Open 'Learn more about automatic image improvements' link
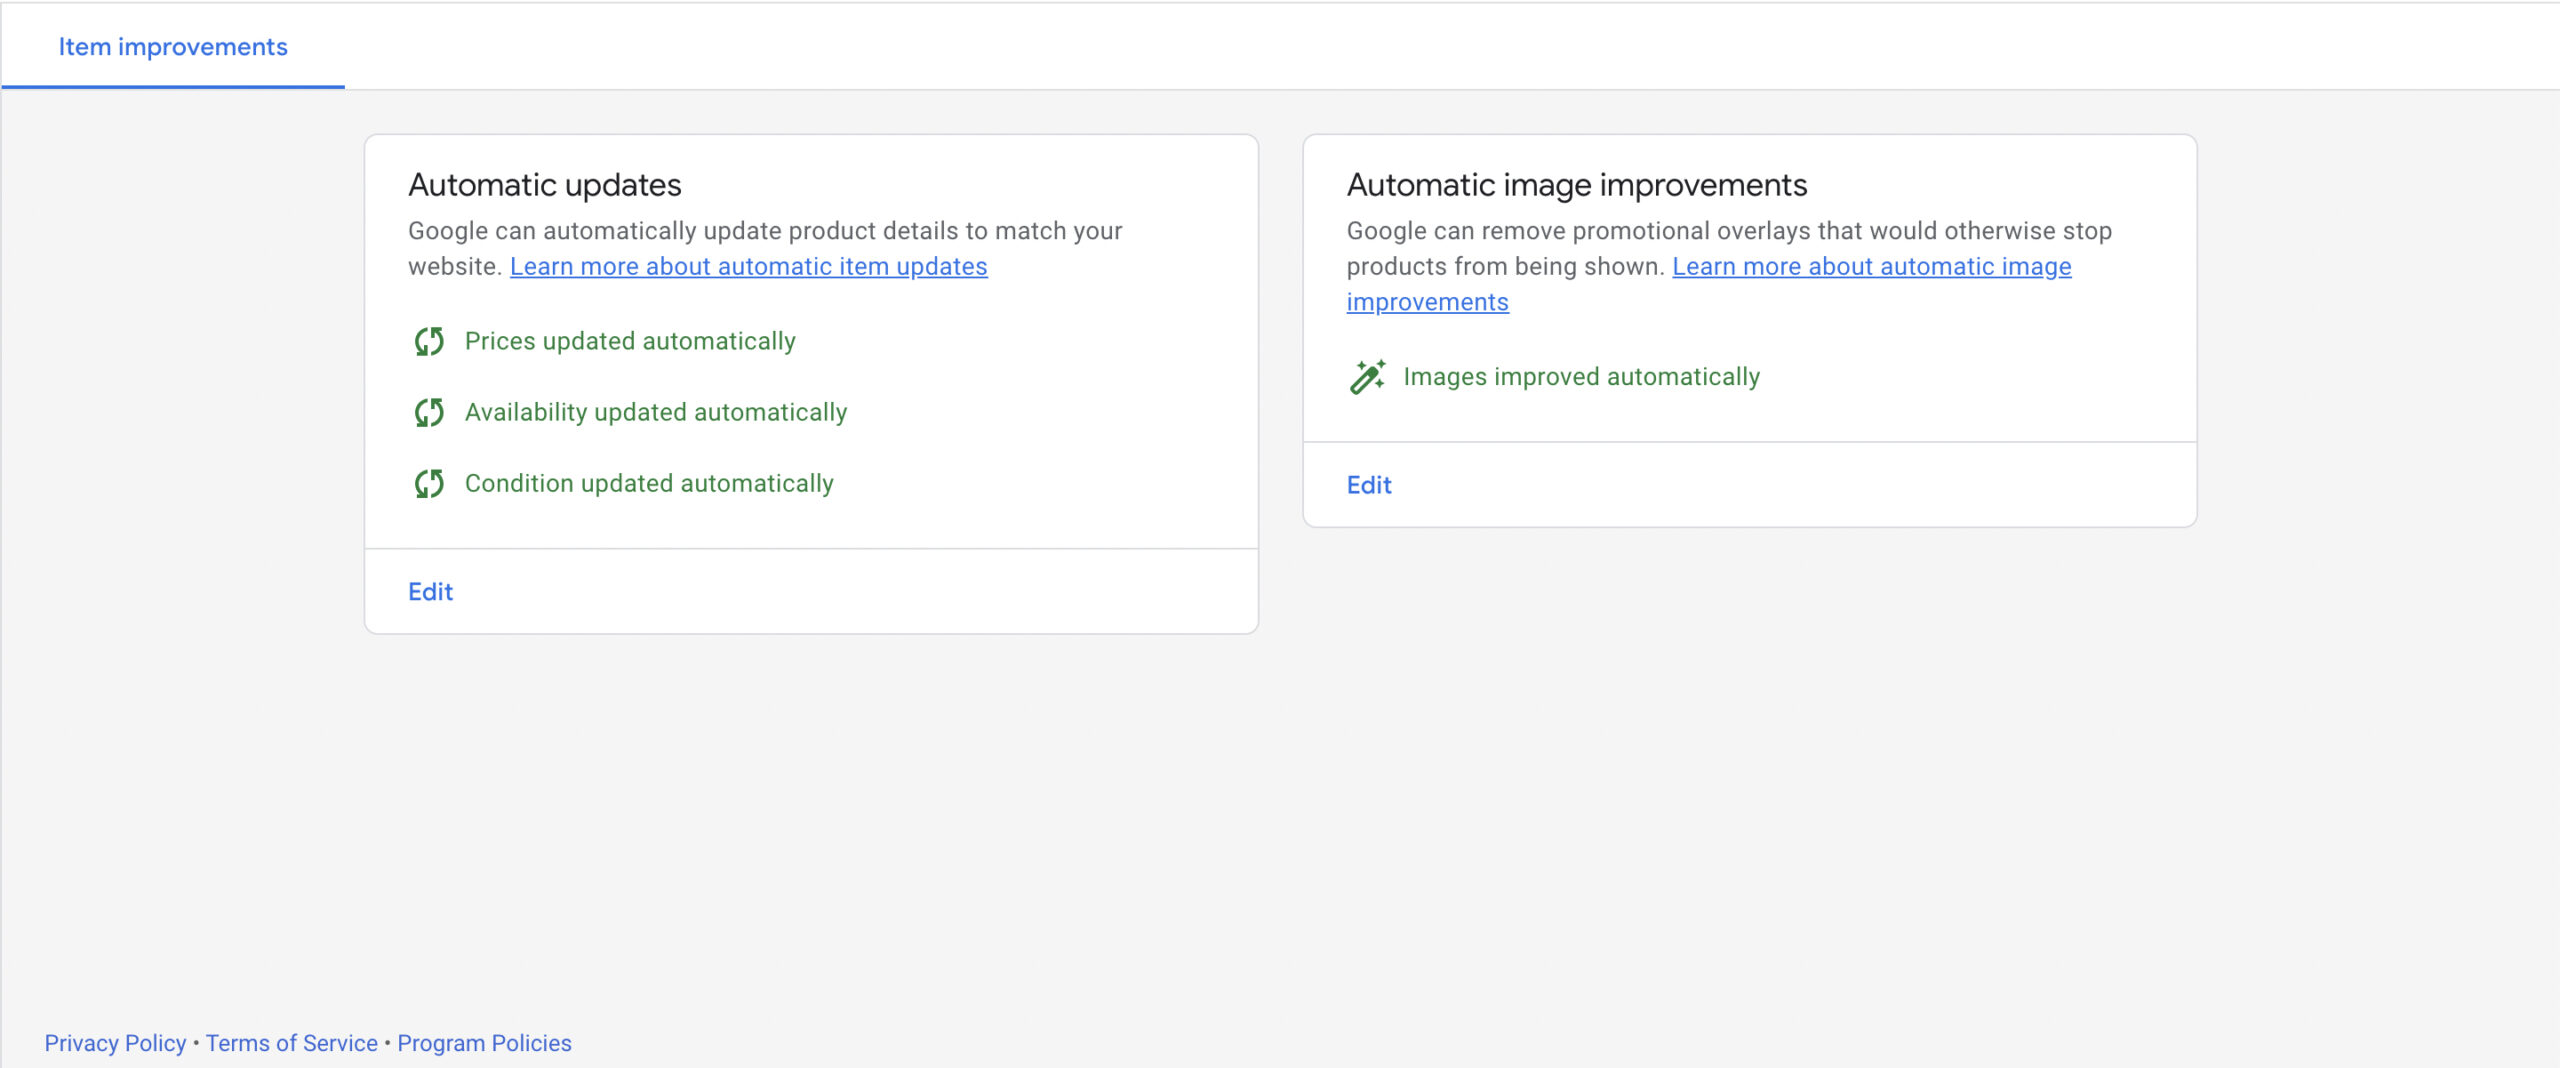The width and height of the screenshot is (2560, 1068). tap(1871, 267)
